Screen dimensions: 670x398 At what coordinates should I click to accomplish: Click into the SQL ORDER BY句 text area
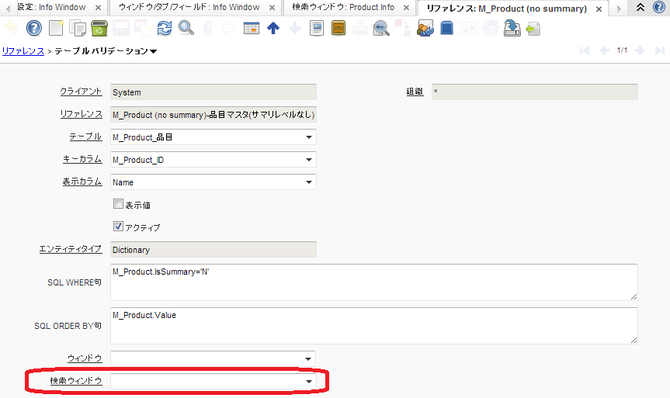click(x=374, y=325)
